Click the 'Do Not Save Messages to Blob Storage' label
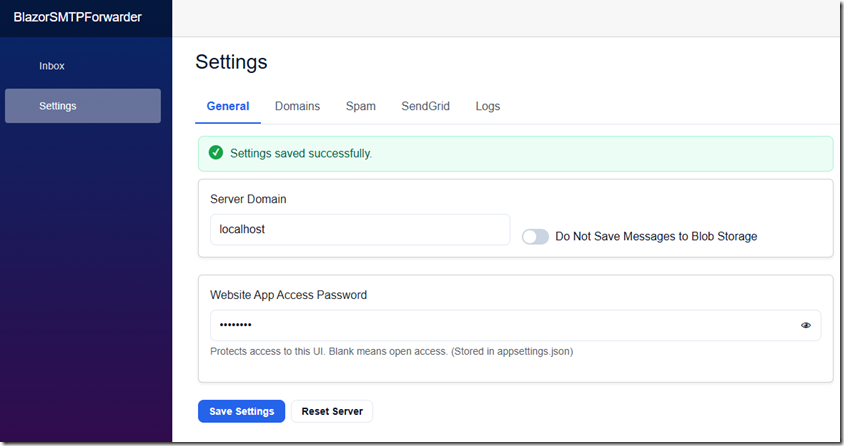The width and height of the screenshot is (844, 446). (x=656, y=237)
